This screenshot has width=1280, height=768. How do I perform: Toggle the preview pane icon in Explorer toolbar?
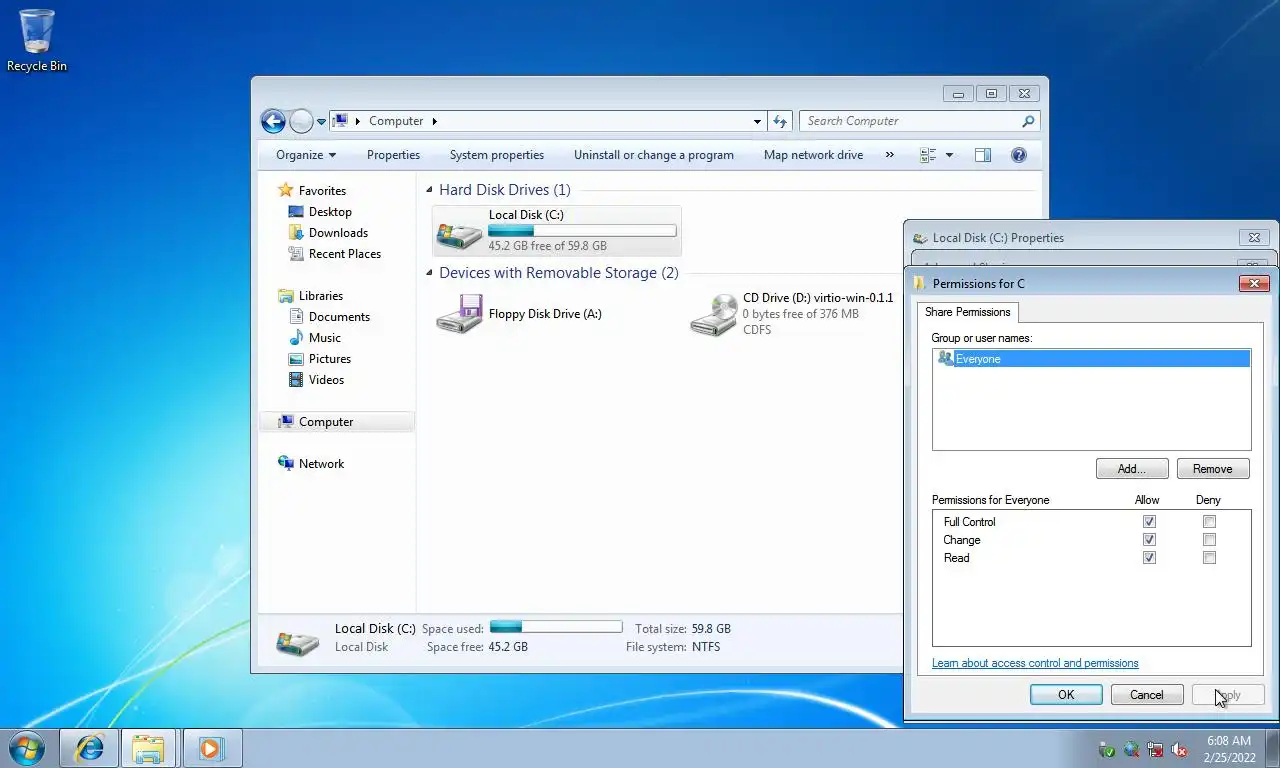(983, 155)
